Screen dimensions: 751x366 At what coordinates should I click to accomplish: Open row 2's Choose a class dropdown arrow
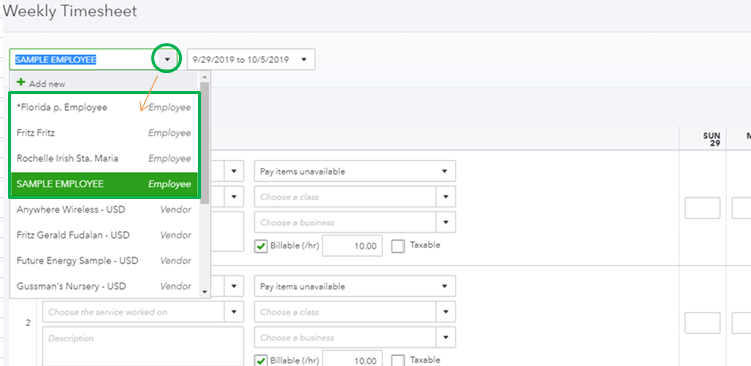click(x=445, y=312)
